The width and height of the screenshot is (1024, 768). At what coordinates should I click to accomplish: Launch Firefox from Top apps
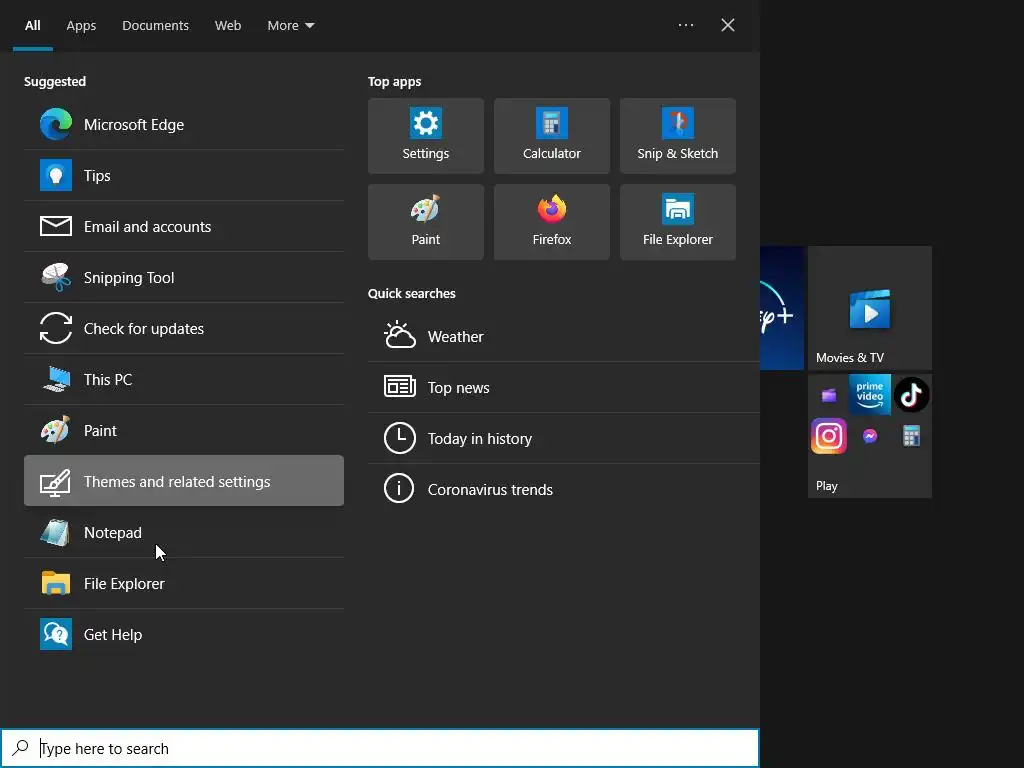click(552, 222)
